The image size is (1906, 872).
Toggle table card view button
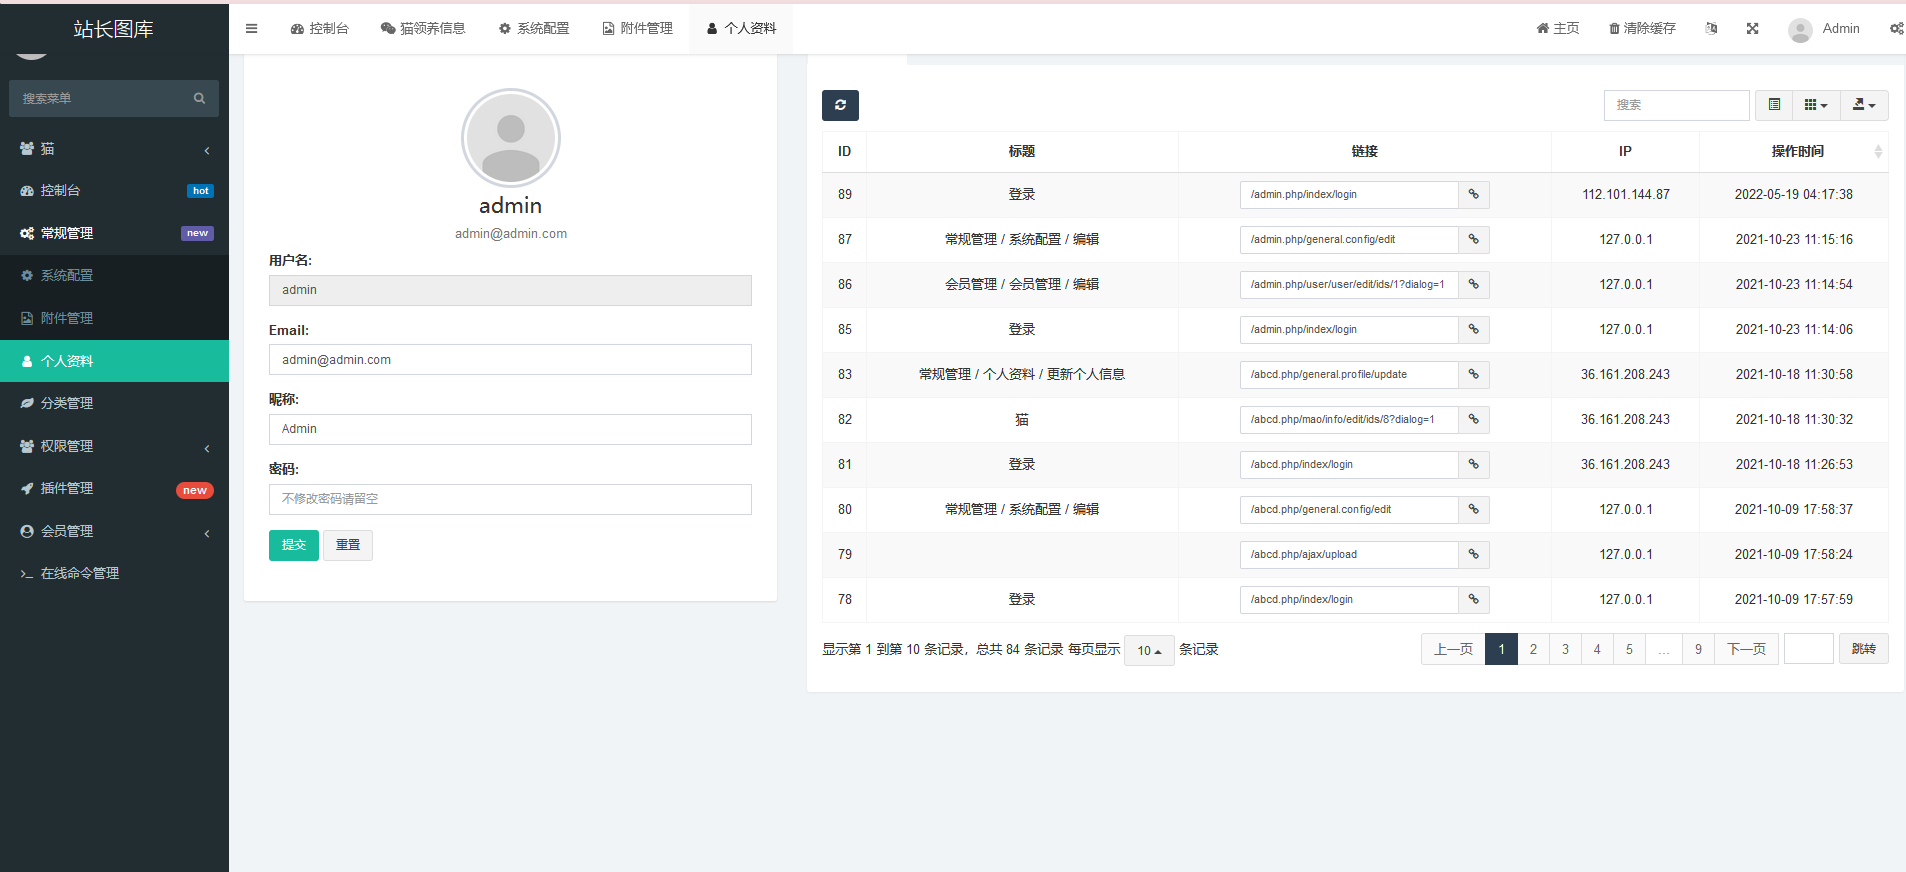[x=1774, y=105]
